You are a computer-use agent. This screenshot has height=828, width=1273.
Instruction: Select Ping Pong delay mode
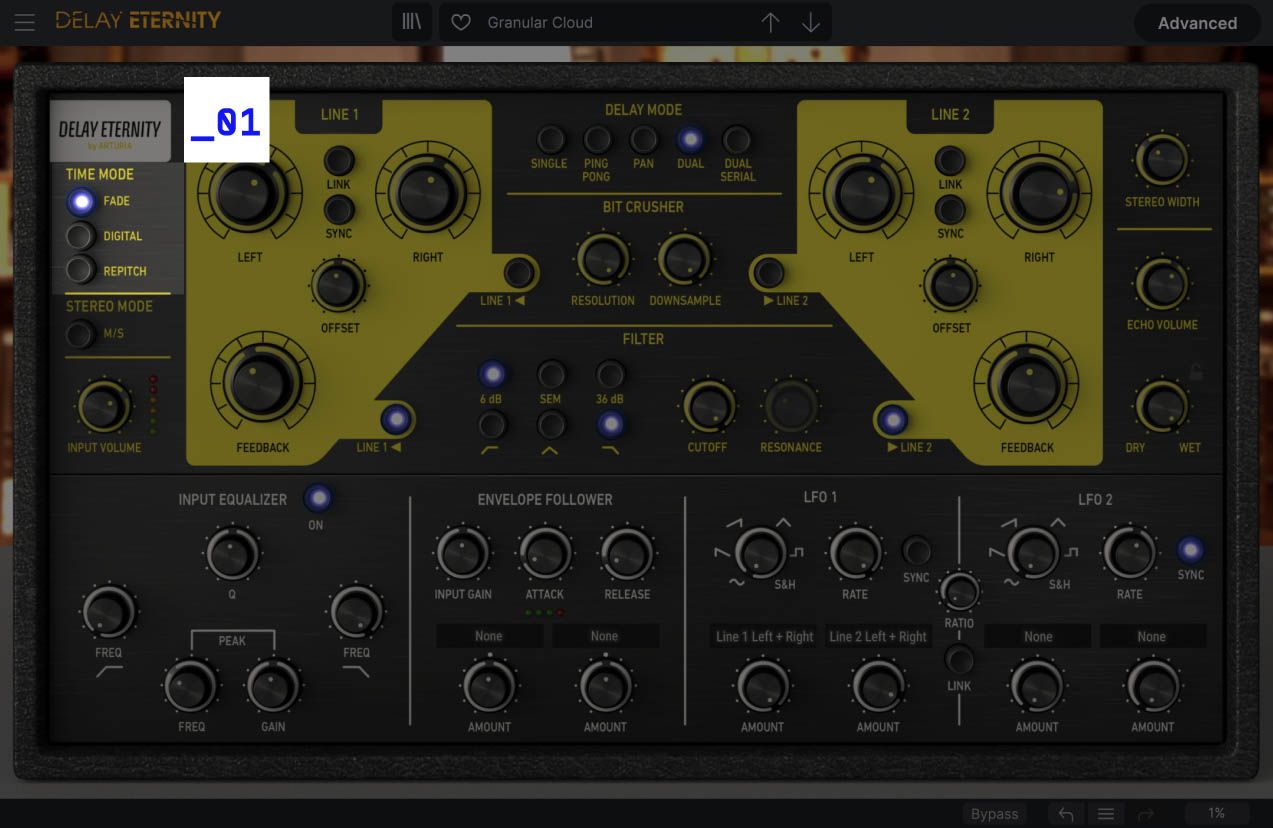pyautogui.click(x=597, y=140)
